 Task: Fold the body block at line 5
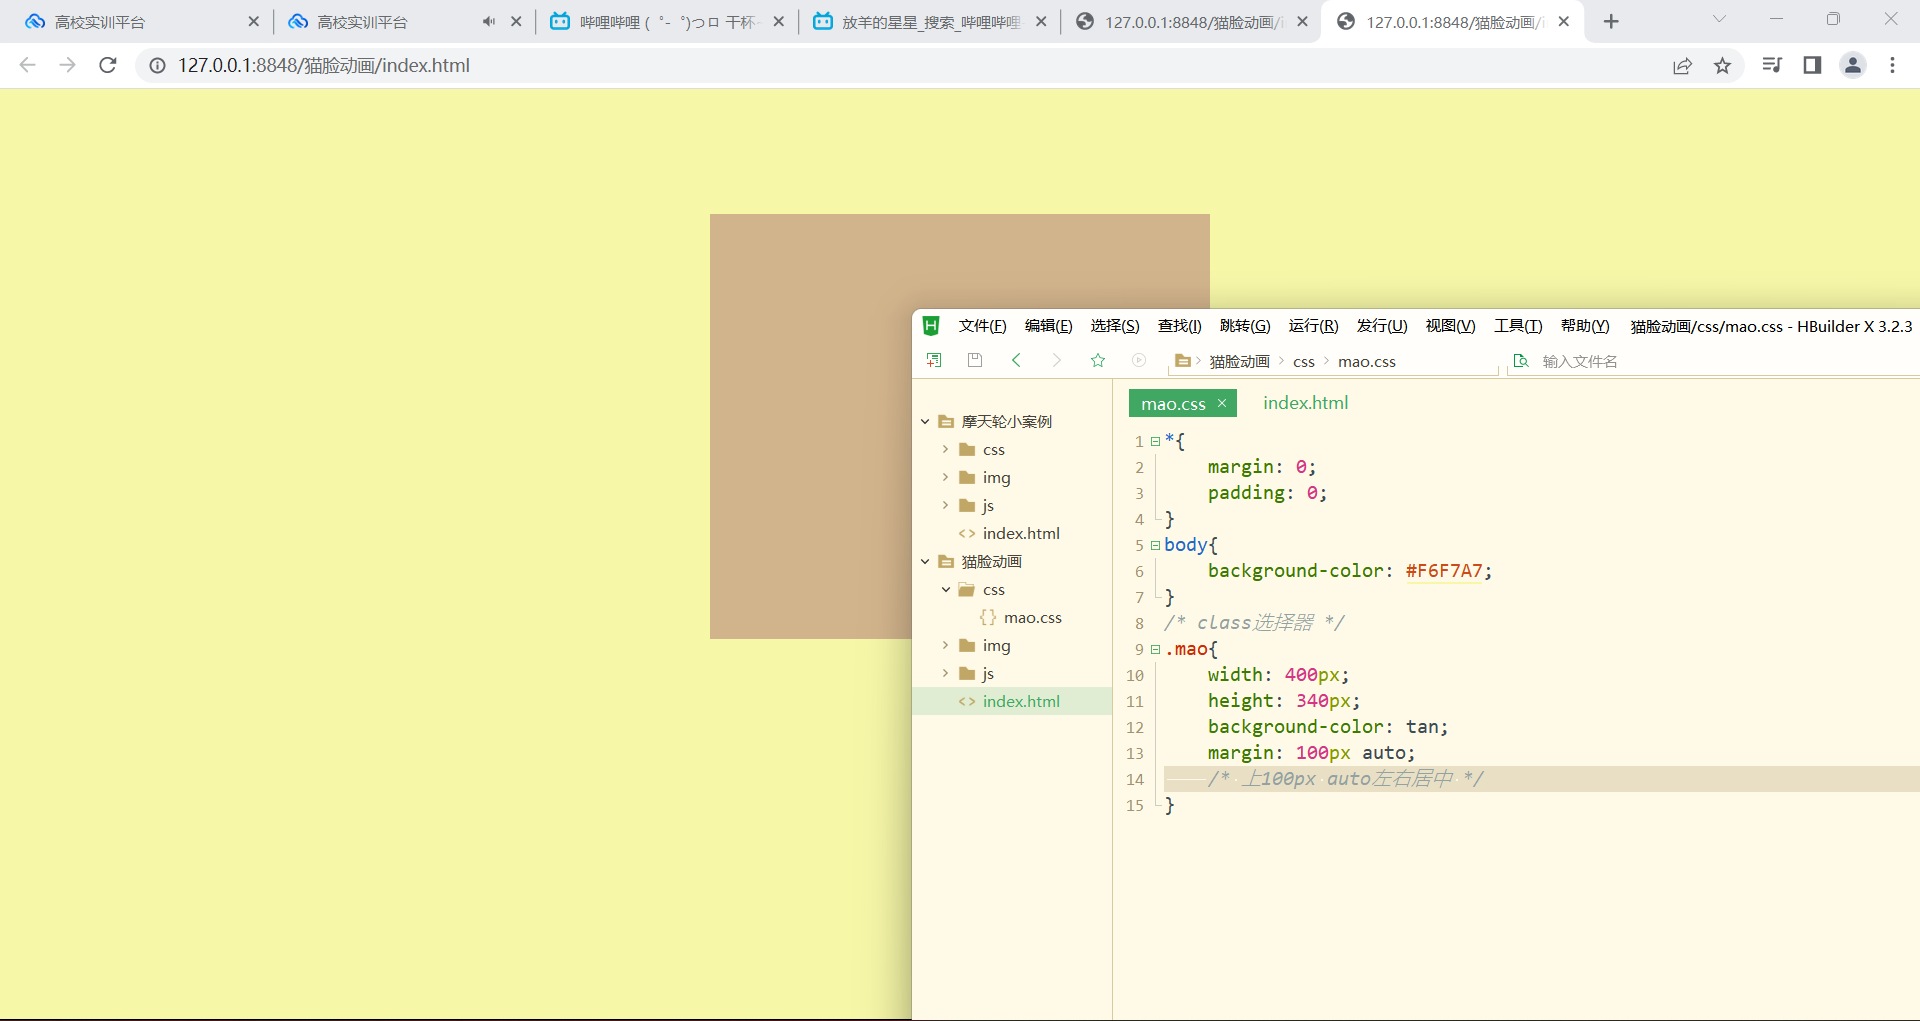(x=1155, y=545)
